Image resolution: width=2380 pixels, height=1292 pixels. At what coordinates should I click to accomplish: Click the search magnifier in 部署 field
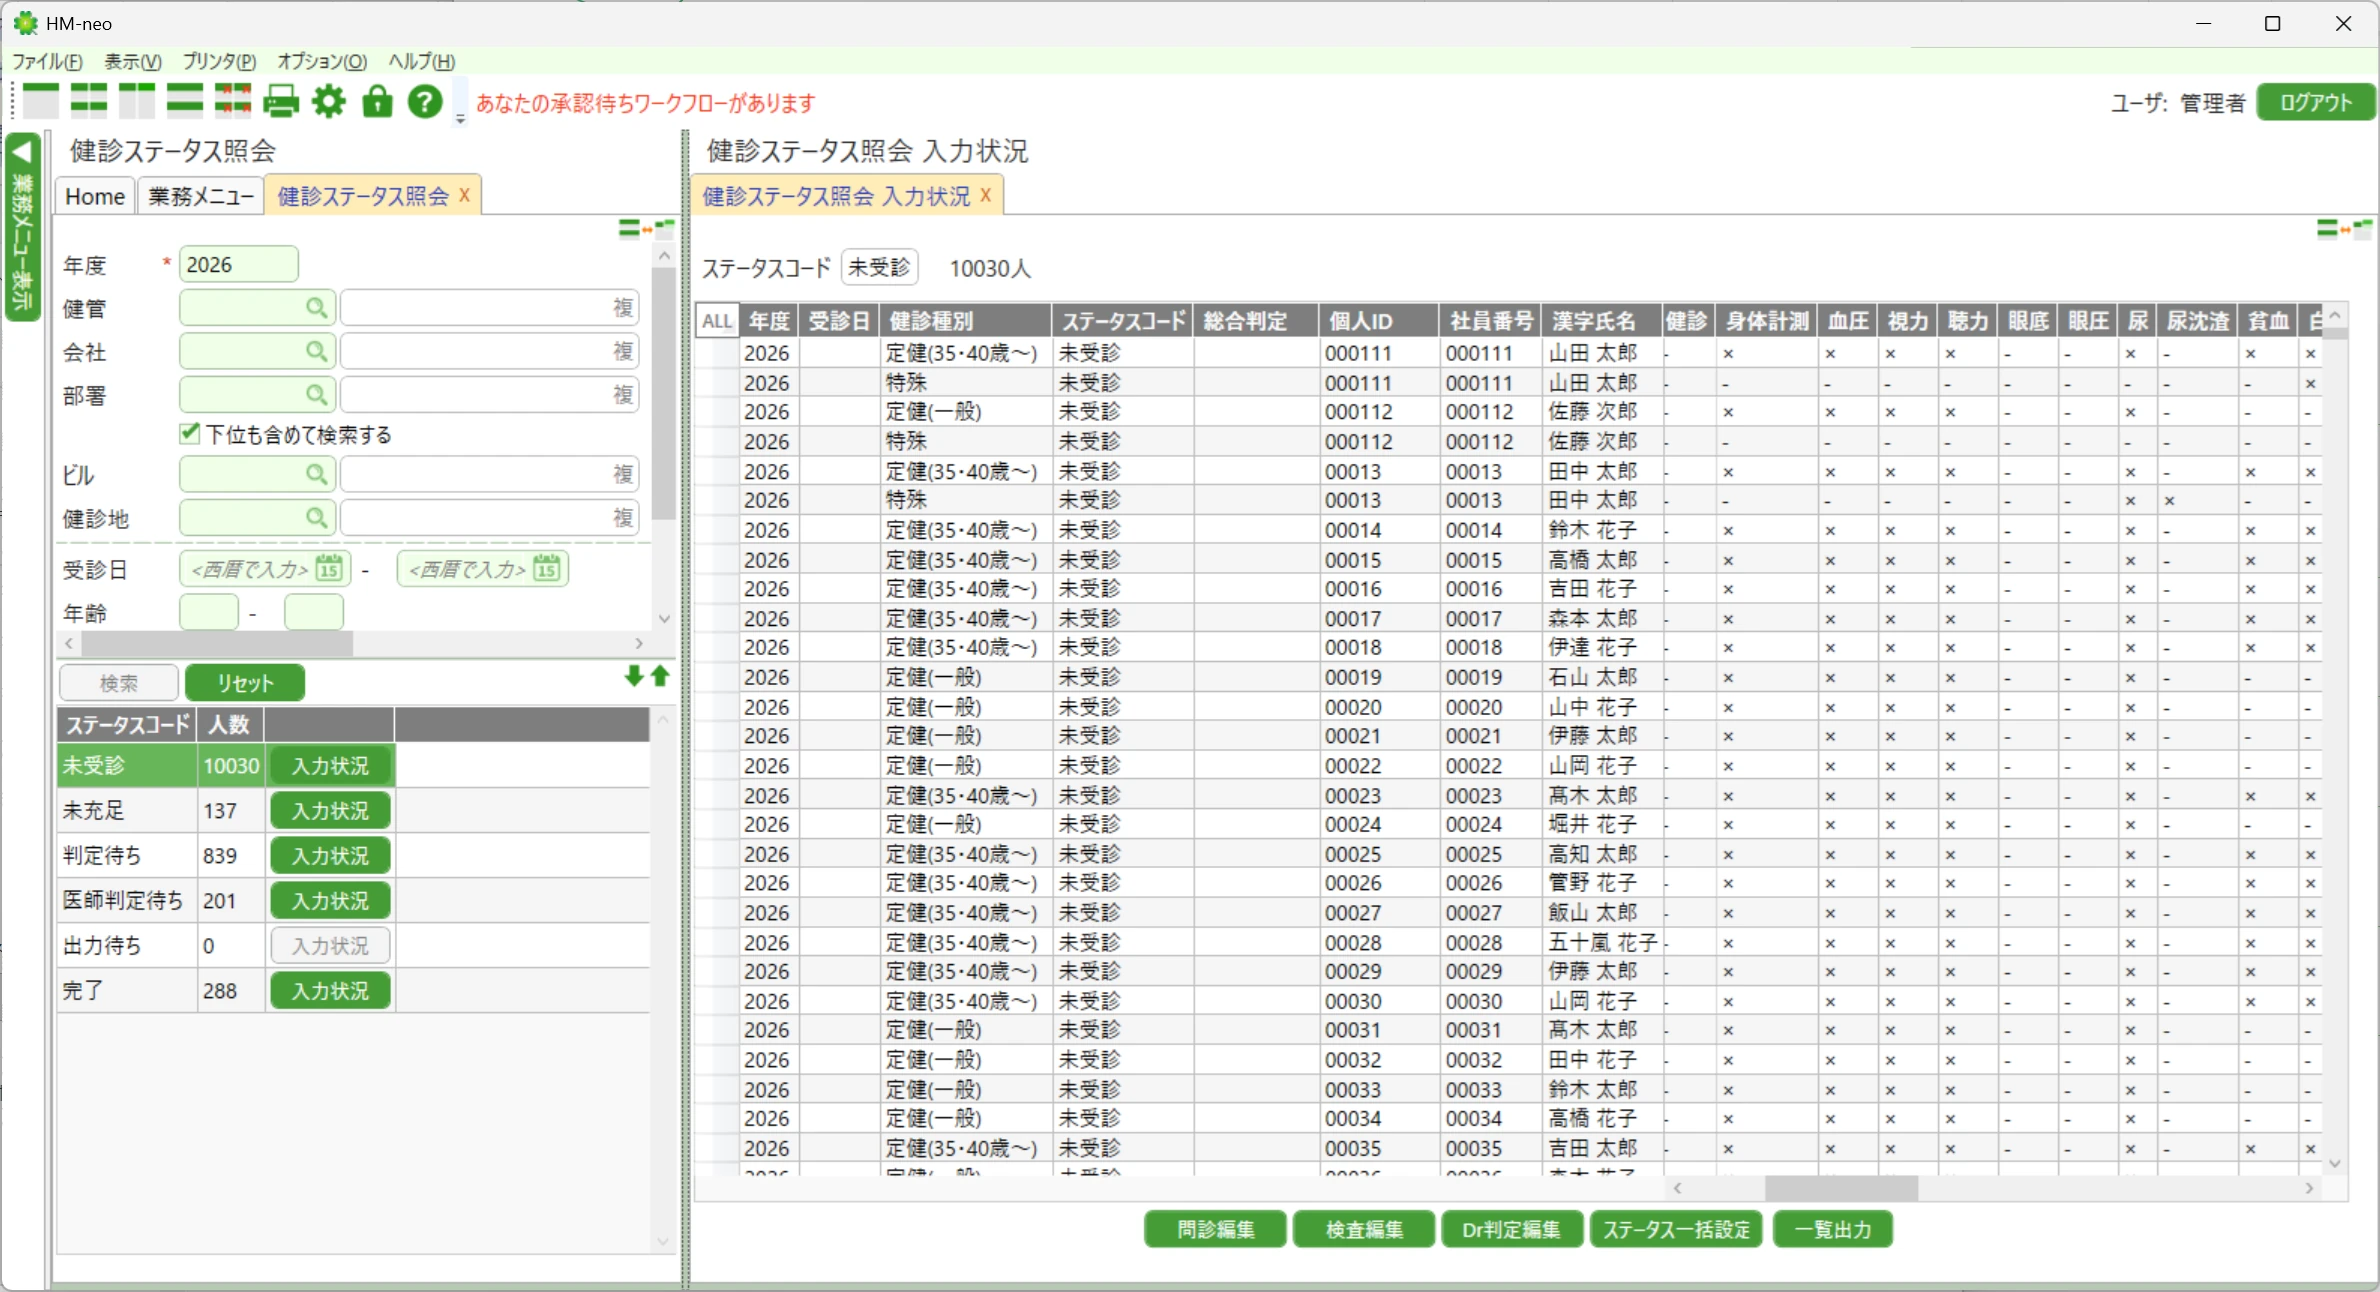click(x=316, y=395)
